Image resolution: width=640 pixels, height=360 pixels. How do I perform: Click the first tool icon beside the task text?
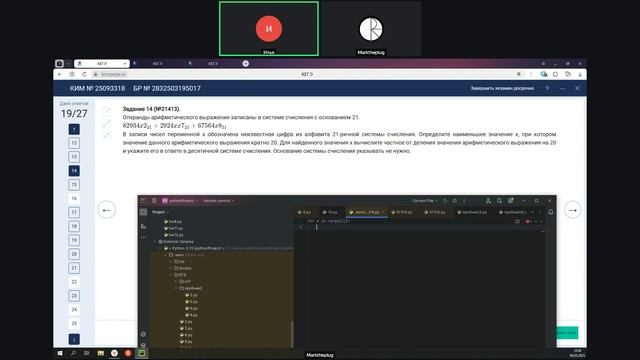point(107,111)
